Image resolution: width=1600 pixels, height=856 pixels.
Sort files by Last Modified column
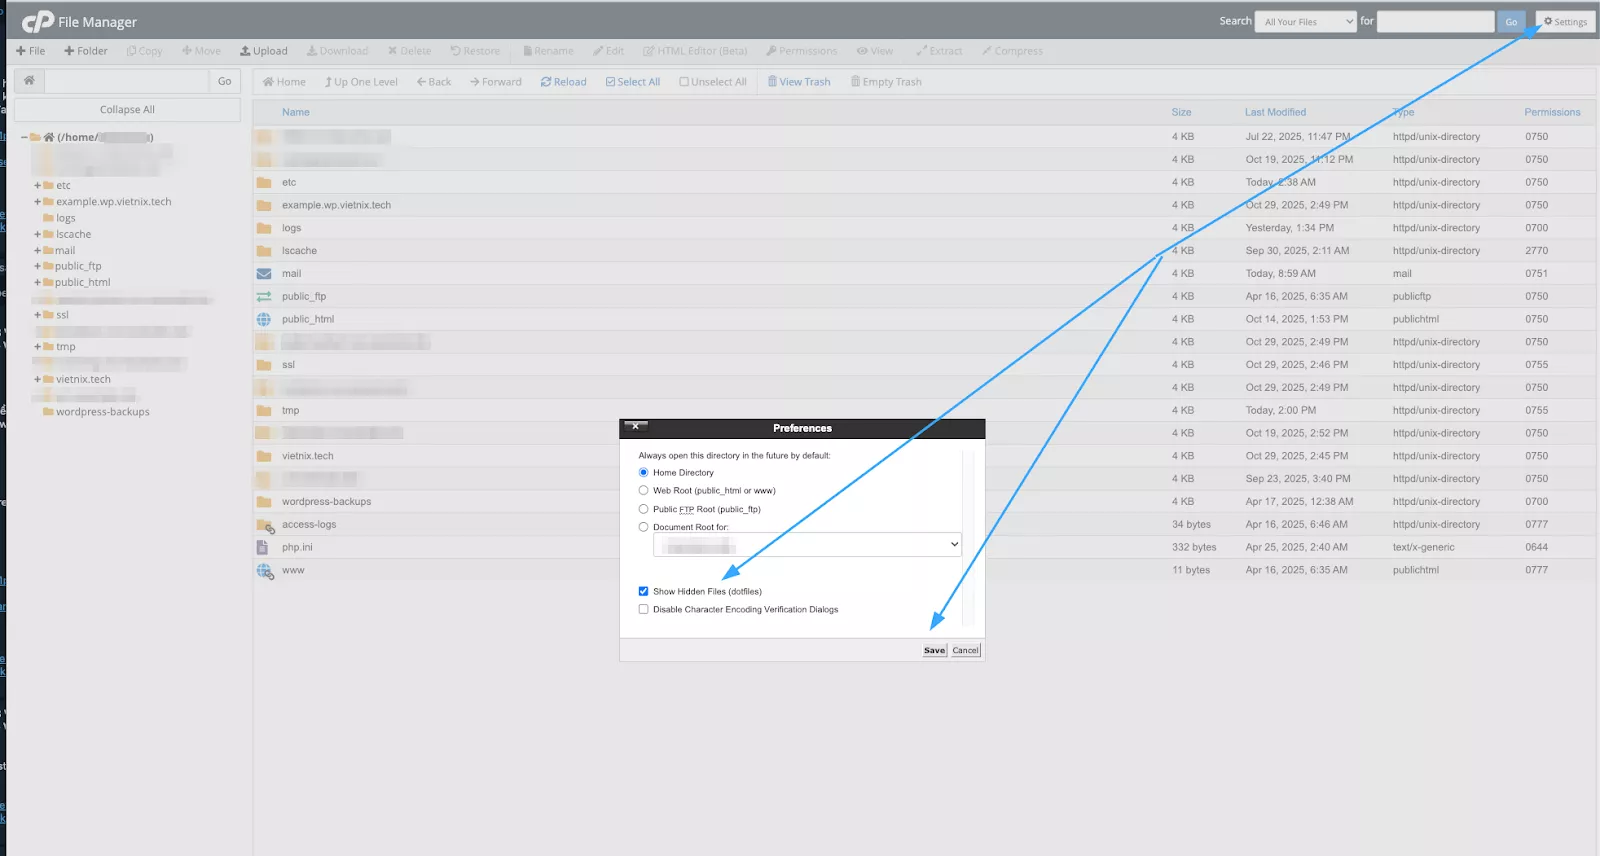[x=1275, y=112]
